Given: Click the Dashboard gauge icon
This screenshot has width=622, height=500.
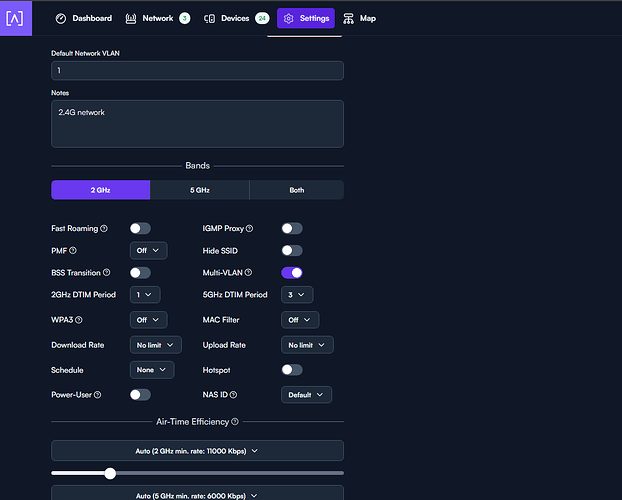Looking at the screenshot, I should click(61, 18).
